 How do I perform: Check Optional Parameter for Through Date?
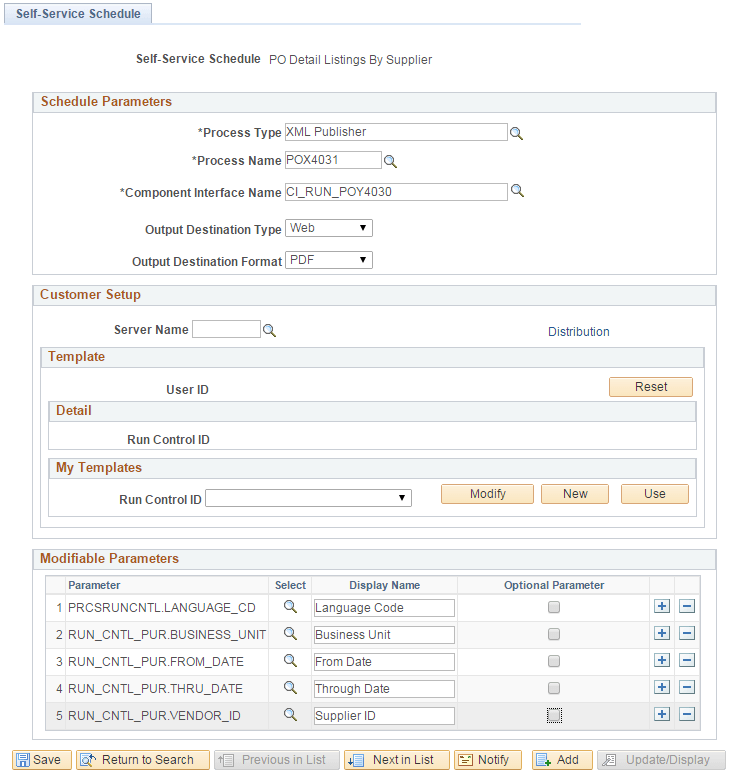coord(554,688)
